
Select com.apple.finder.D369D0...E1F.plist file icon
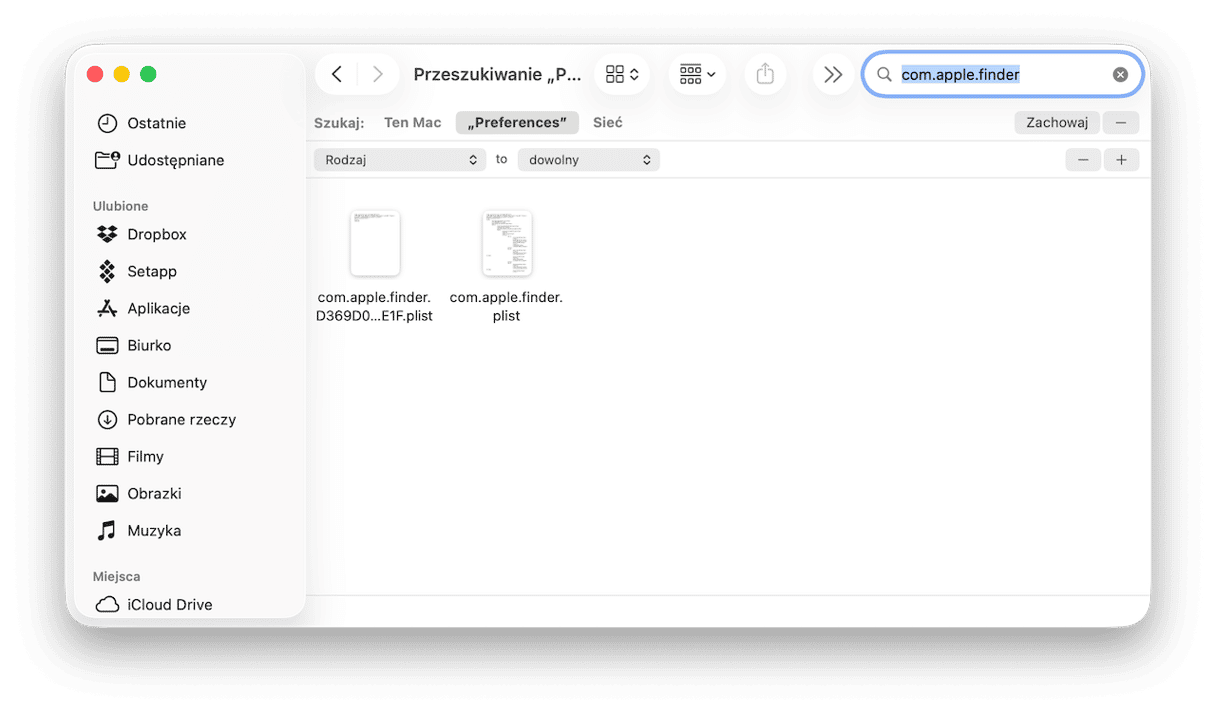[375, 243]
